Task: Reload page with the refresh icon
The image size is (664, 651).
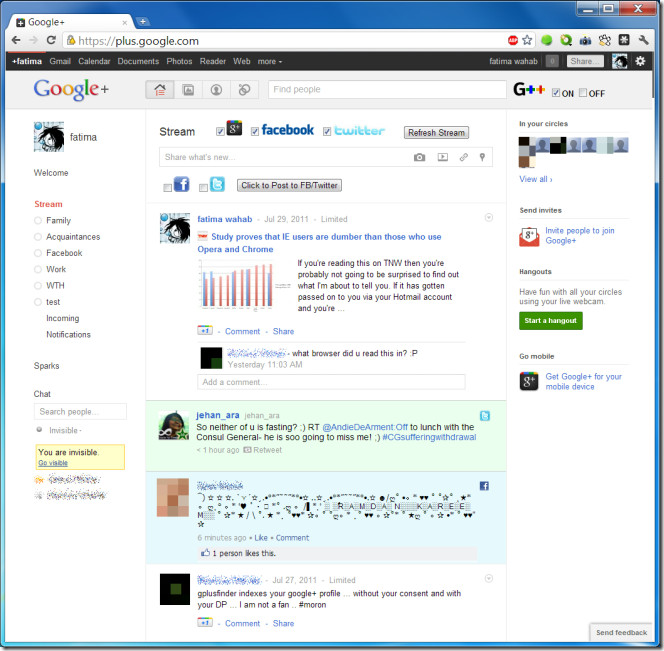Action: (x=51, y=40)
